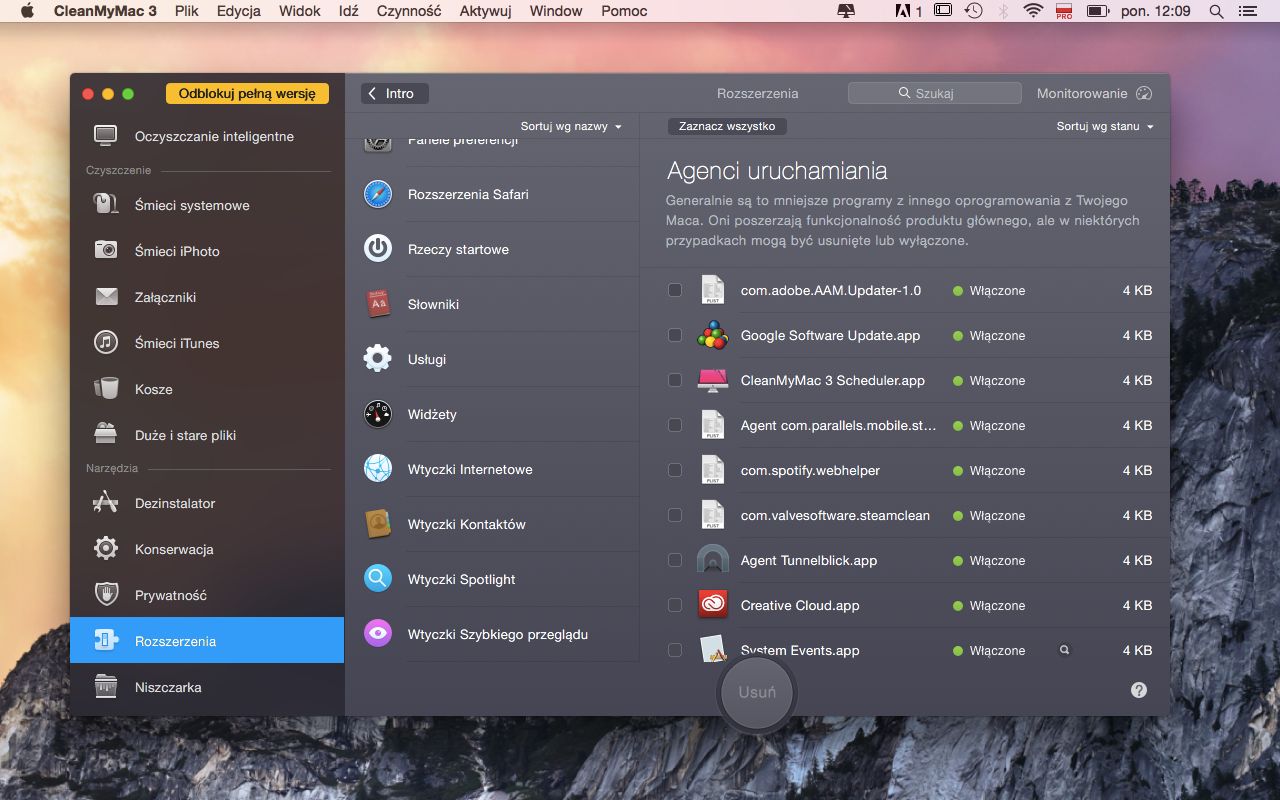Open Wtyczki Szybkiego przeglądu eye icon
1280x800 pixels.
(x=377, y=634)
